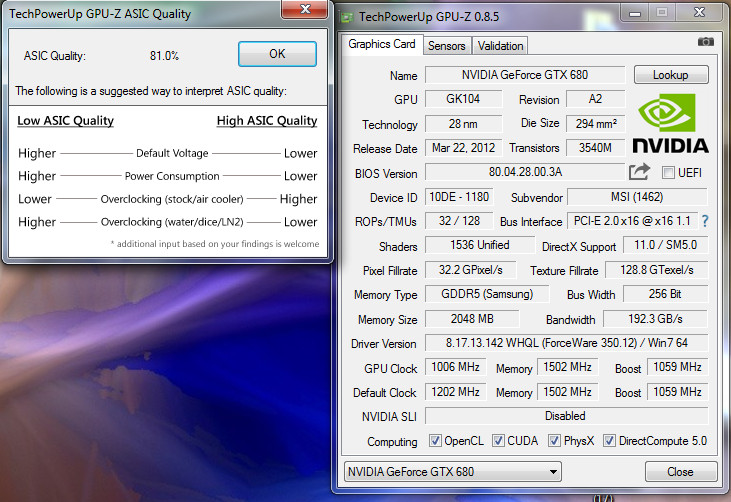Image resolution: width=731 pixels, height=502 pixels.
Task: Close the ASIC Quality dialog with X
Action: click(x=305, y=9)
